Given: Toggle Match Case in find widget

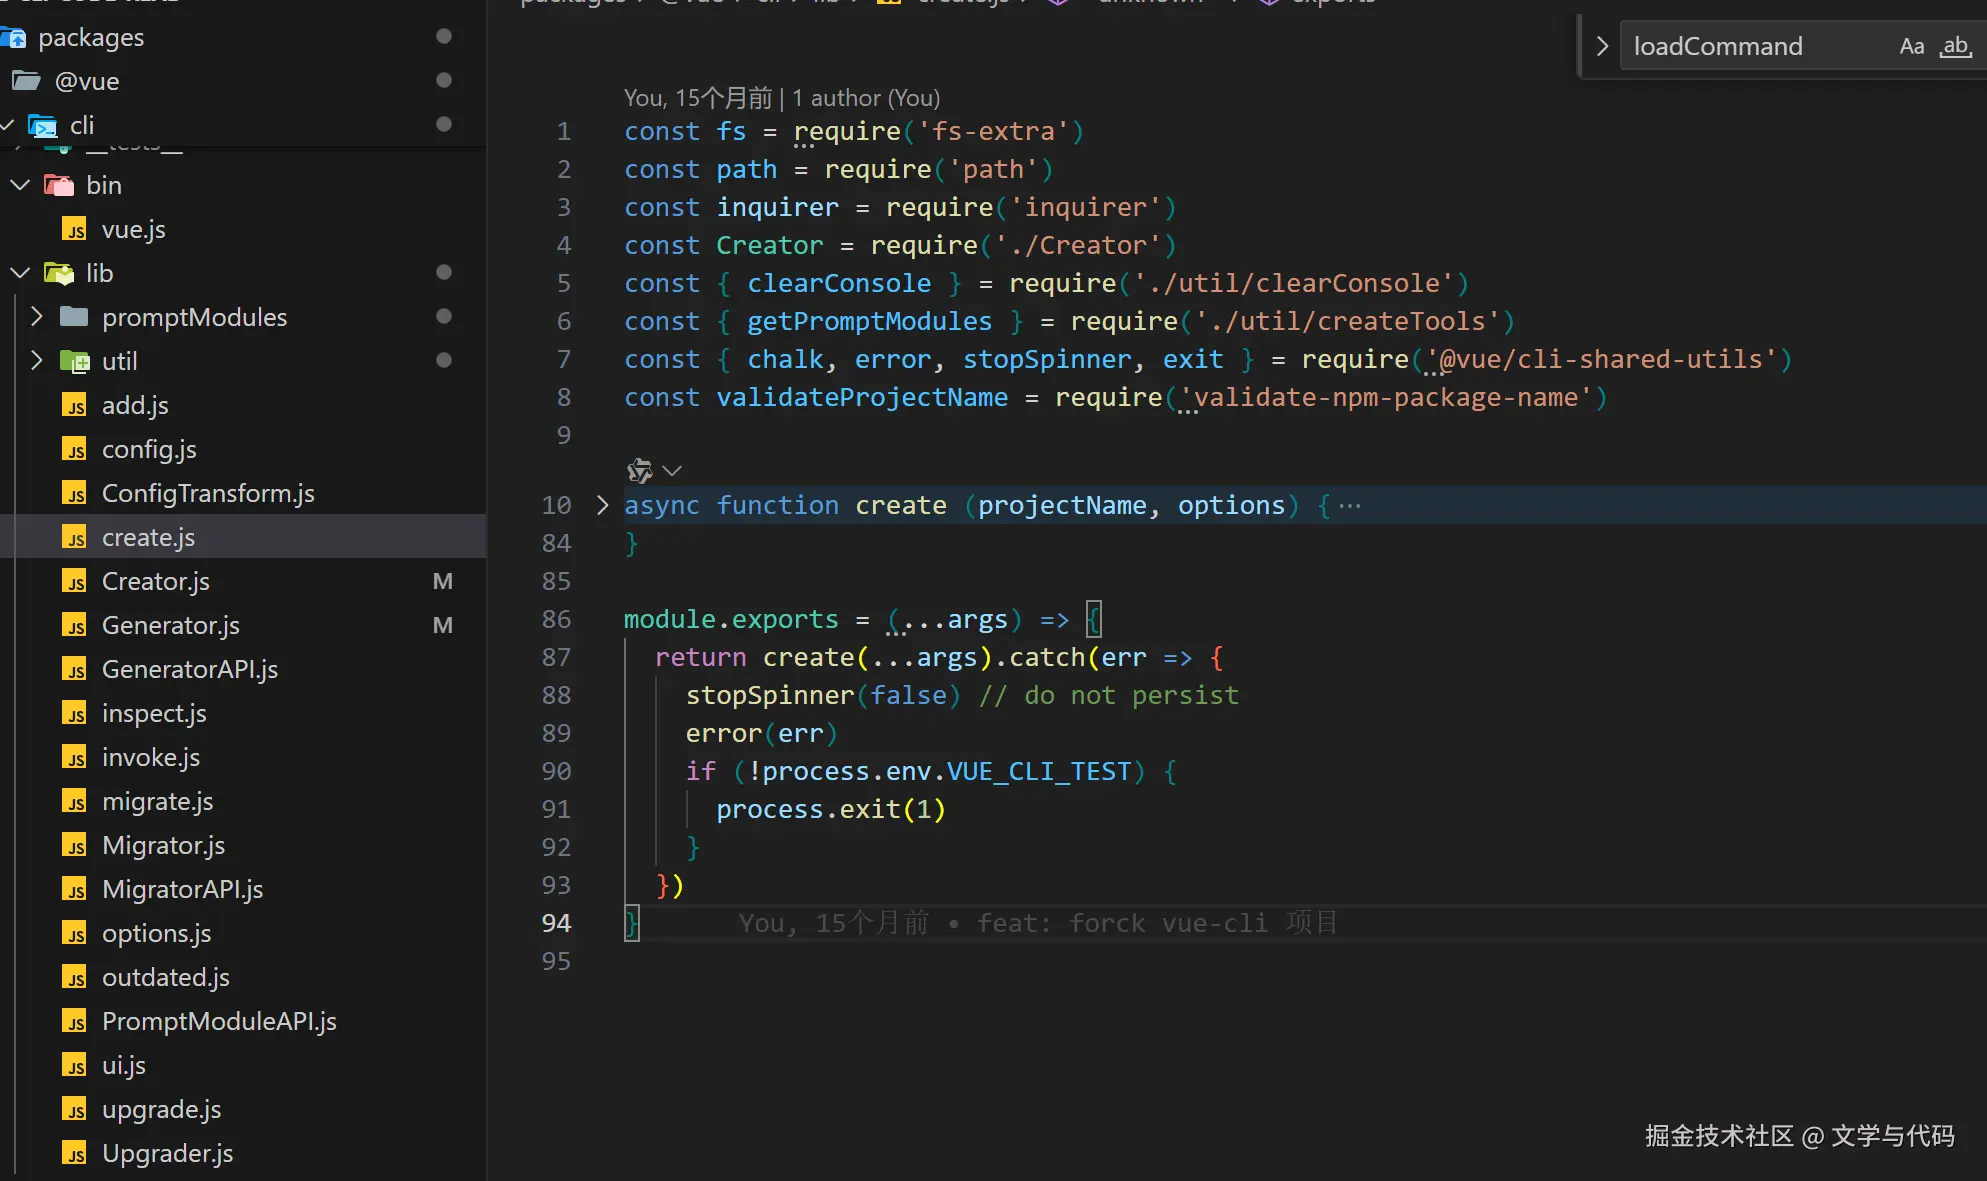Looking at the screenshot, I should tap(1911, 46).
